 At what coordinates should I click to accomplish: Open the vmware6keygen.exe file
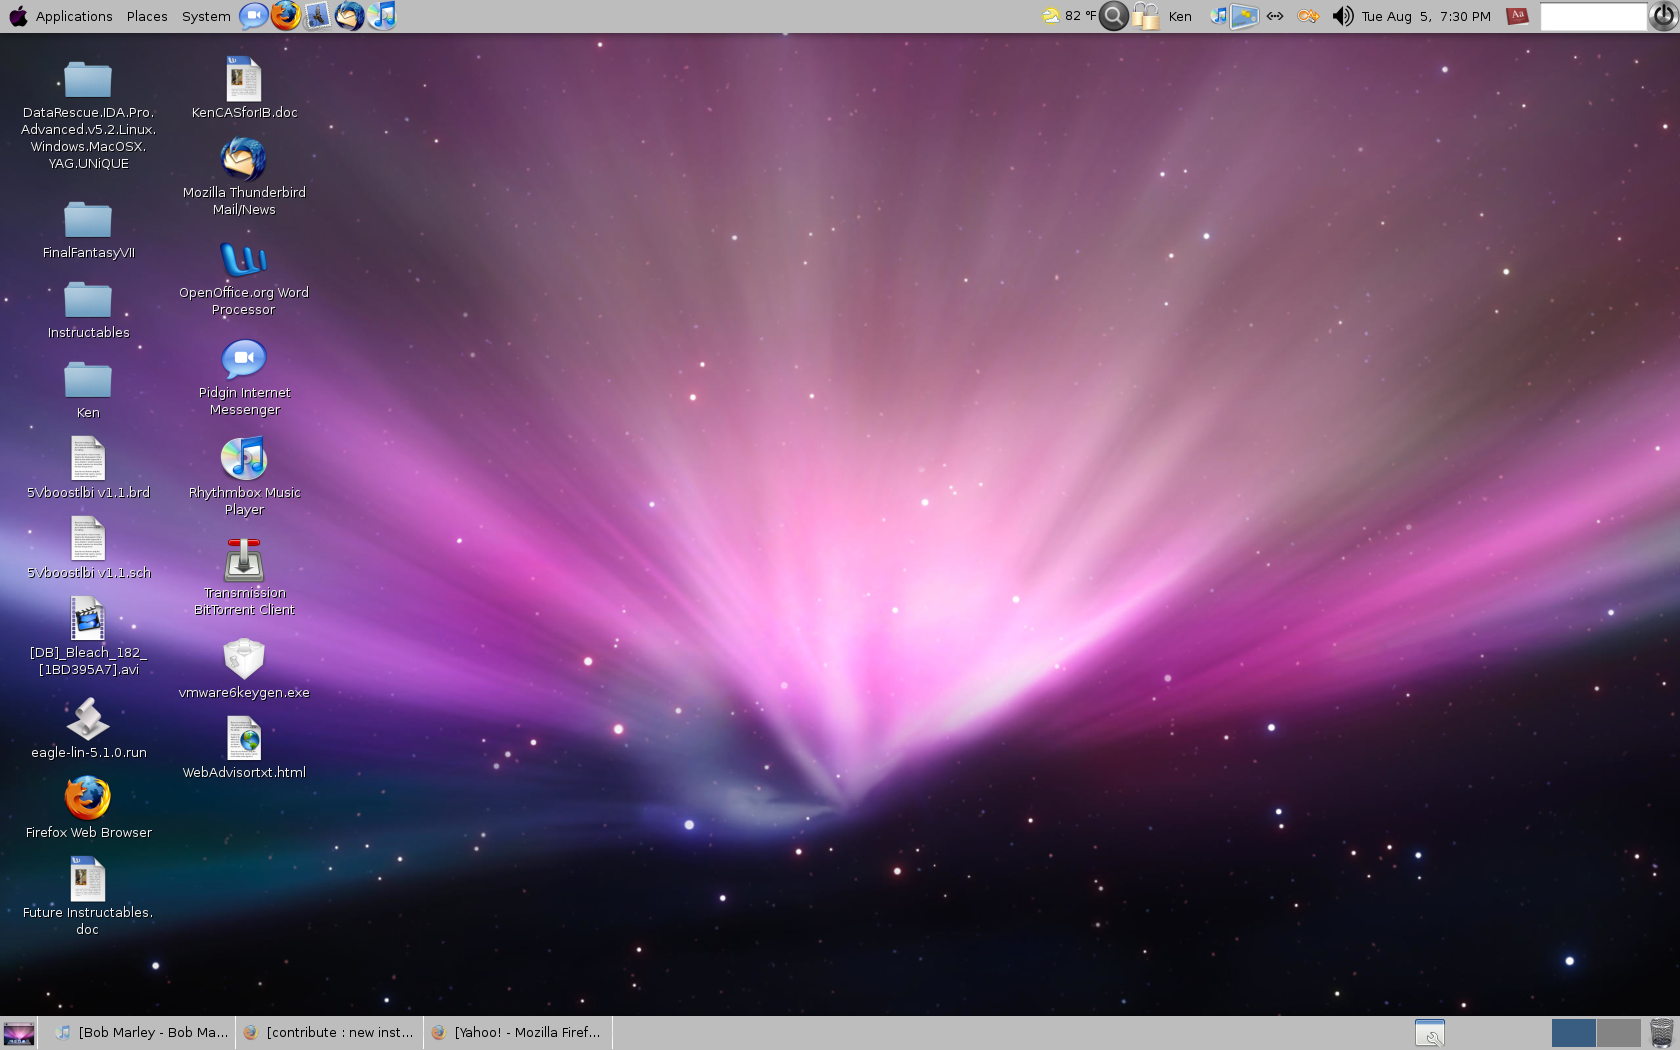[243, 660]
